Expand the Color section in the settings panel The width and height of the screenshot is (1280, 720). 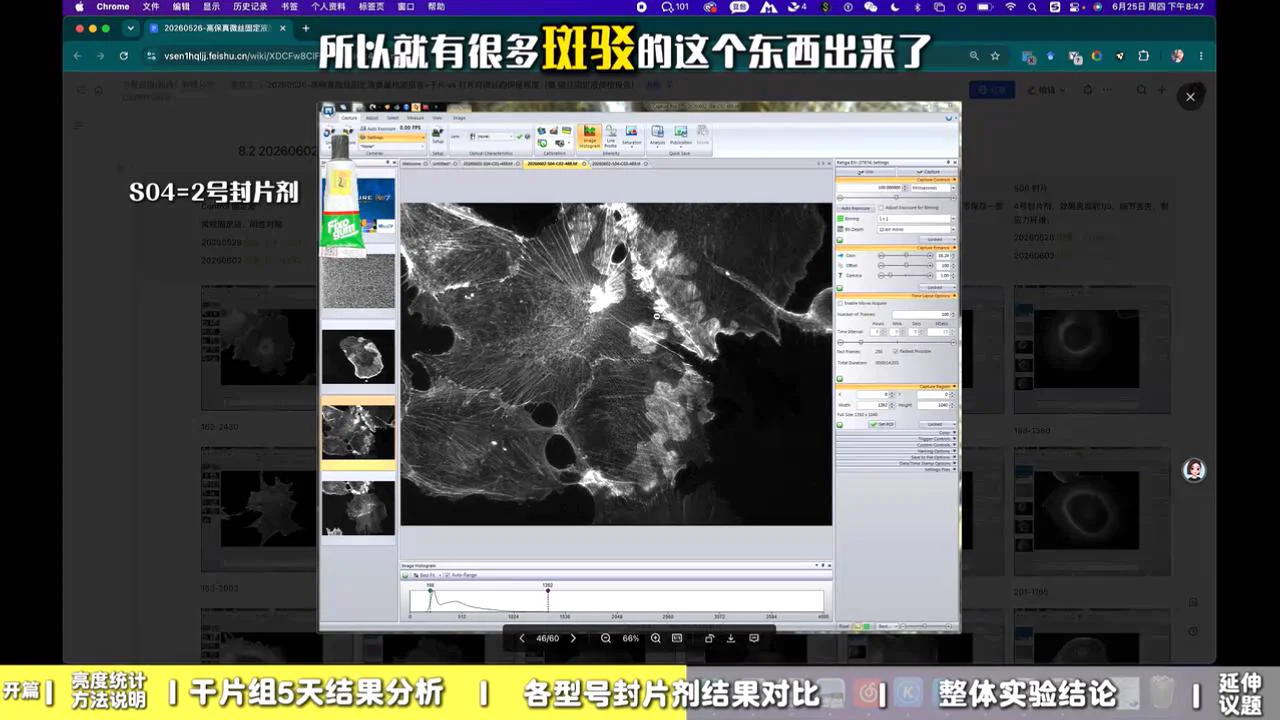[895, 432]
